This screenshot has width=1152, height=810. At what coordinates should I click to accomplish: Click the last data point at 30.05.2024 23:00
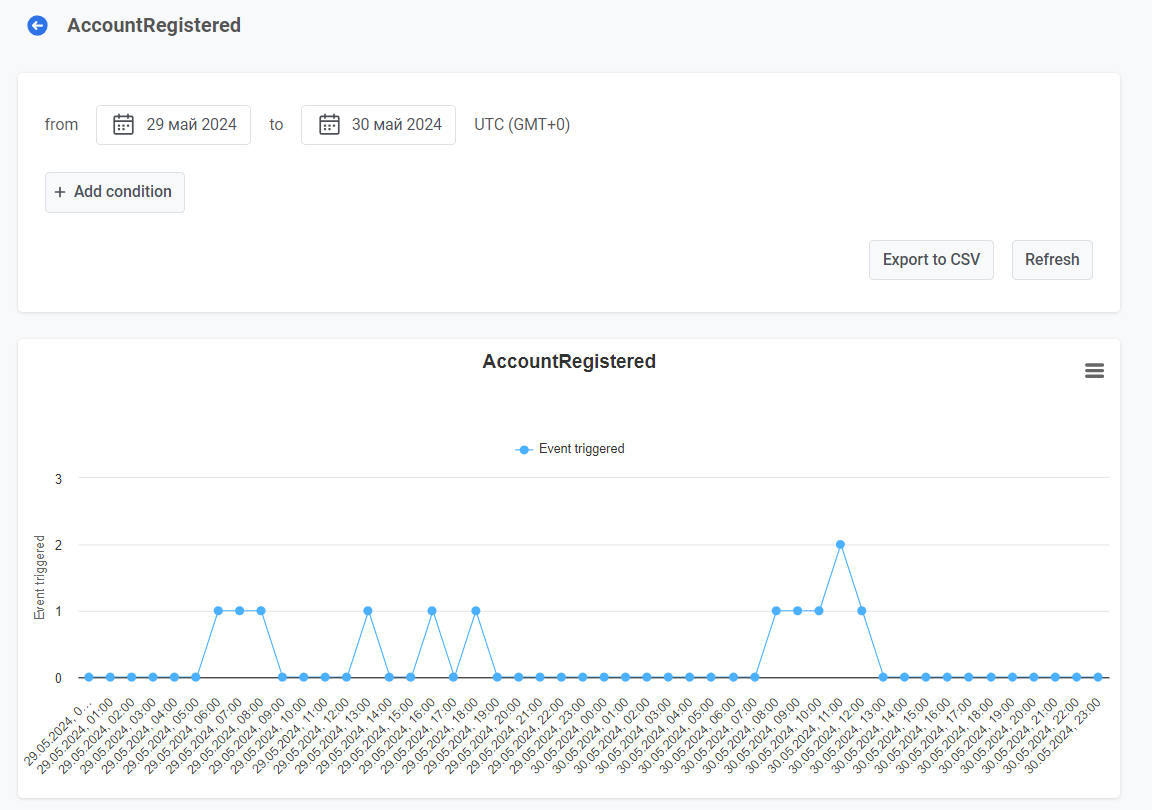(x=1097, y=677)
